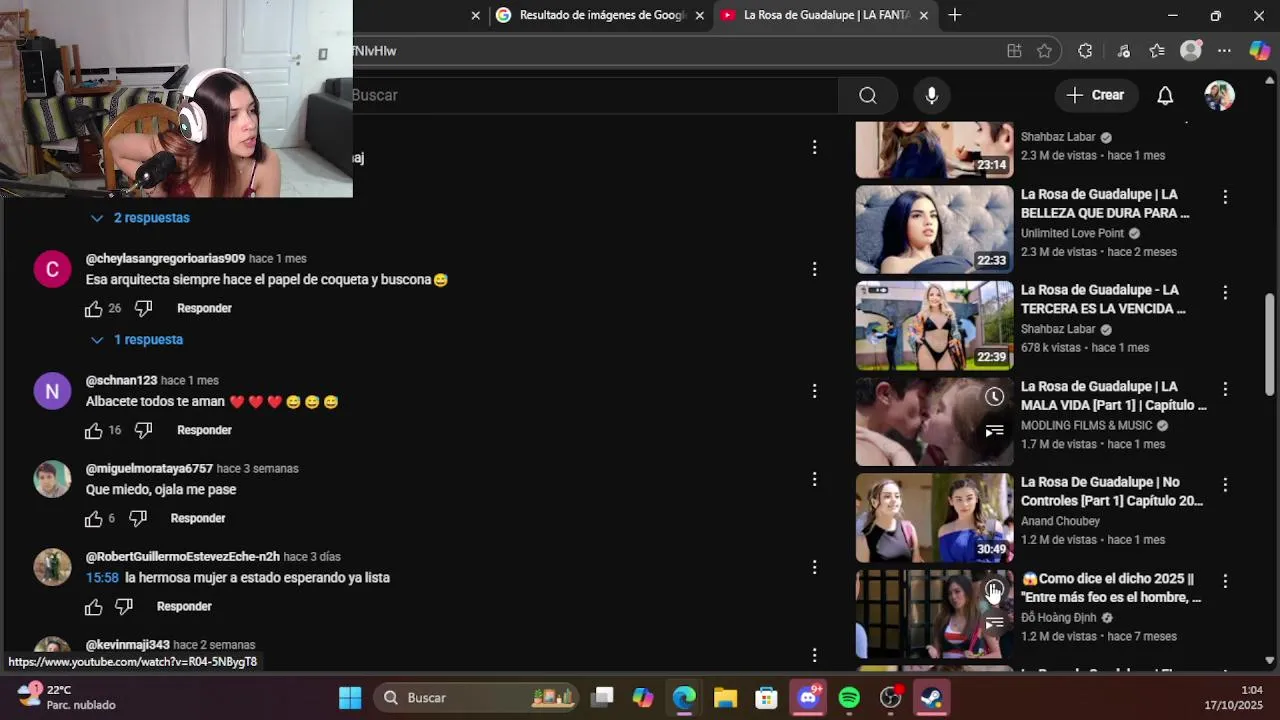Expand the '1 respuesta' replies
The image size is (1280, 720).
(136, 340)
